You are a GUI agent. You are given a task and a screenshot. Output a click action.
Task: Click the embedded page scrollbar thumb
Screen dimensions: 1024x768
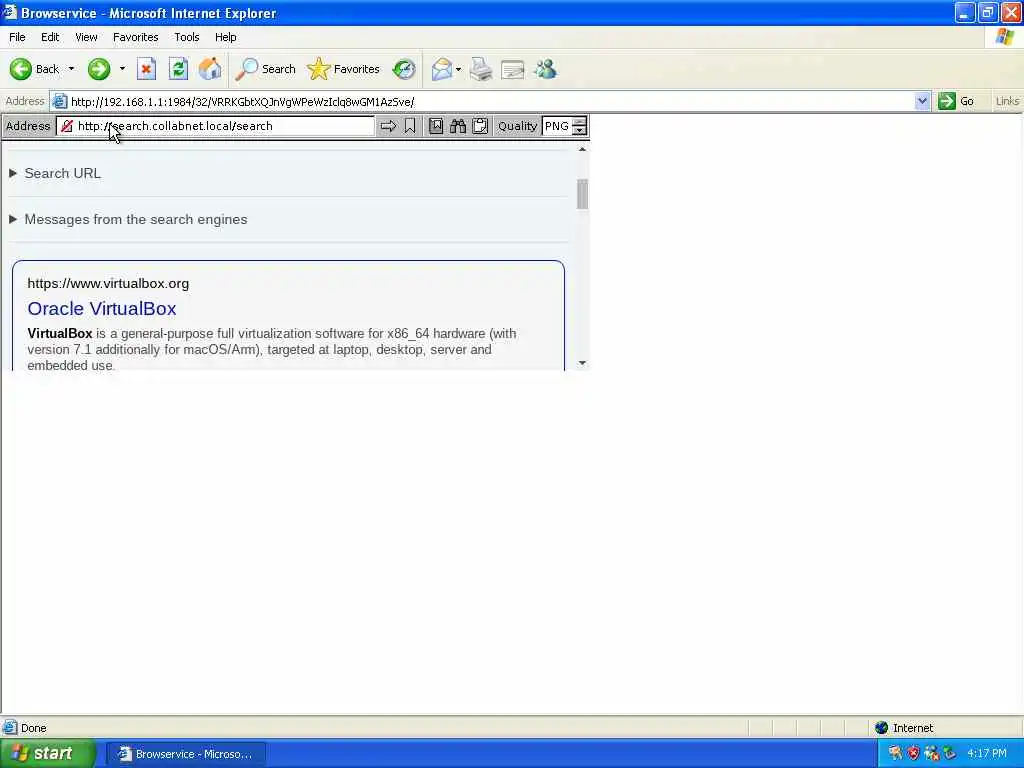(x=582, y=194)
